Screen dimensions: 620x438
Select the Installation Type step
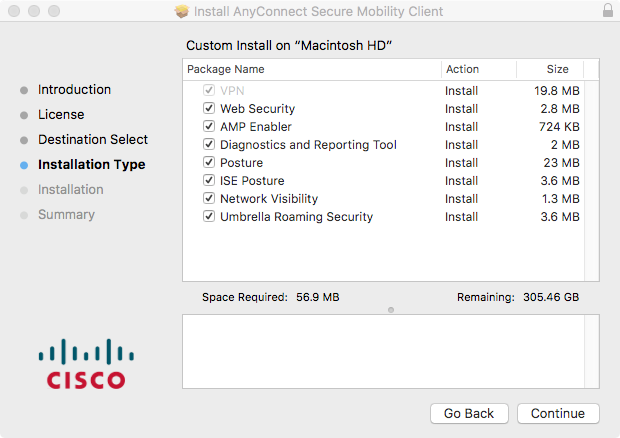[x=92, y=165]
